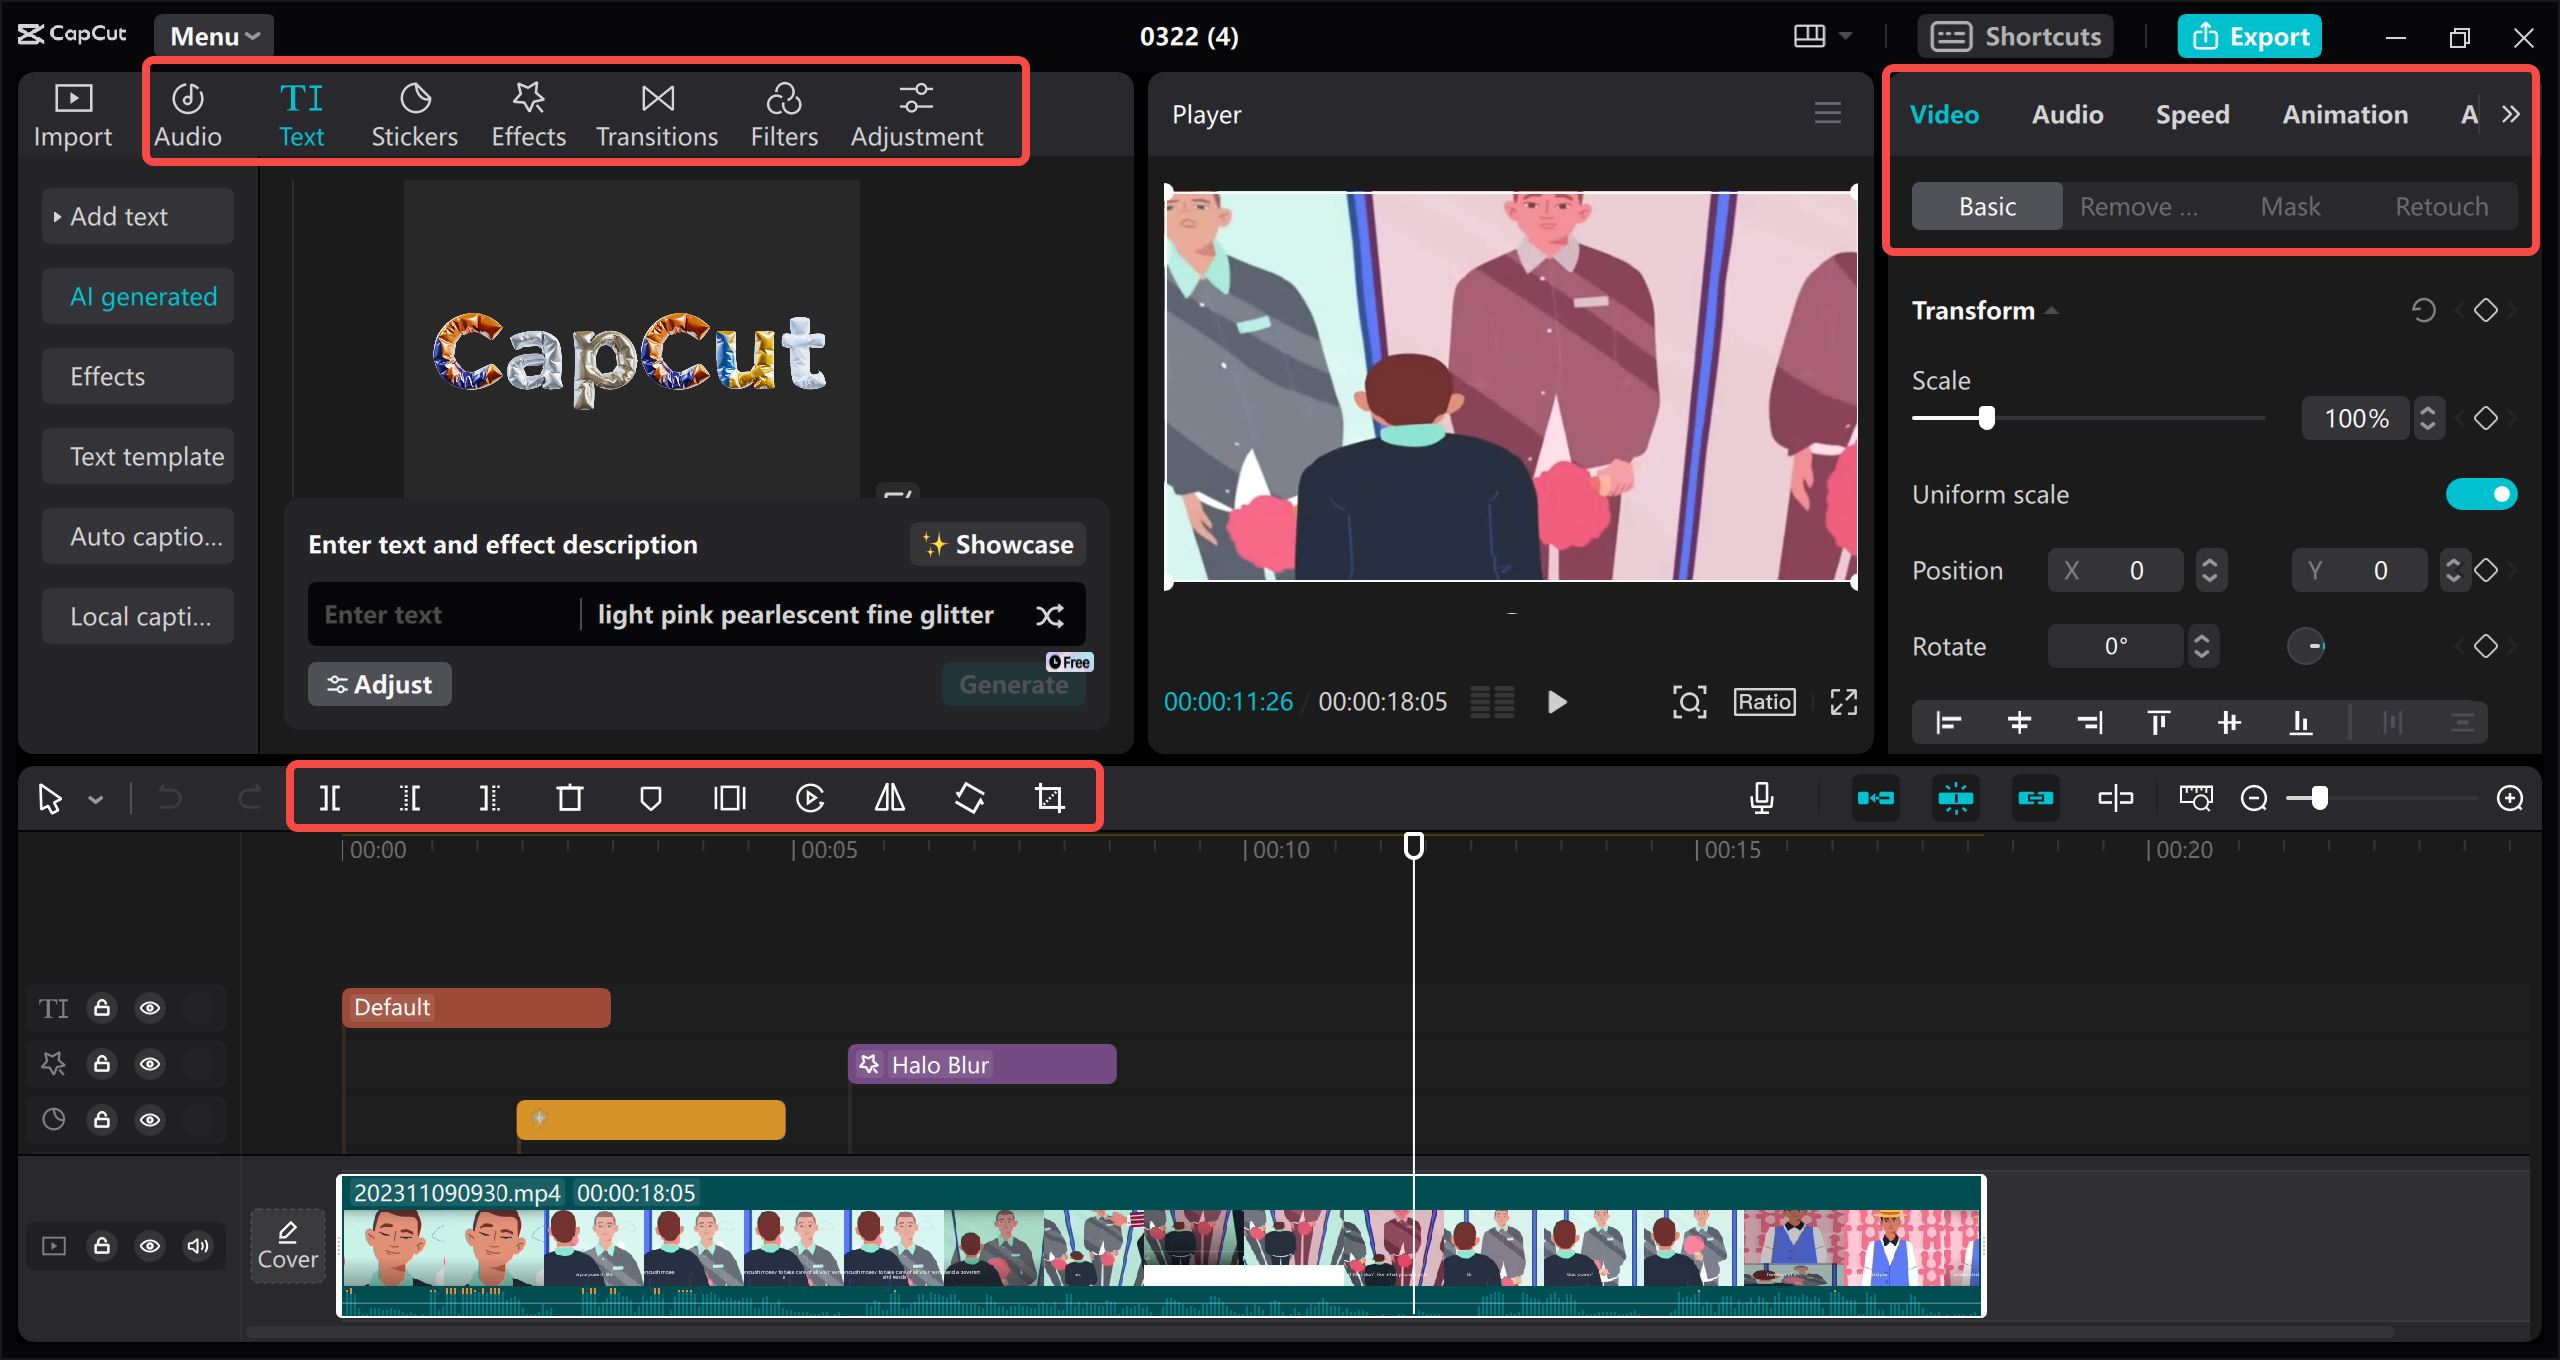Open the Shortcuts button

[x=2015, y=37]
